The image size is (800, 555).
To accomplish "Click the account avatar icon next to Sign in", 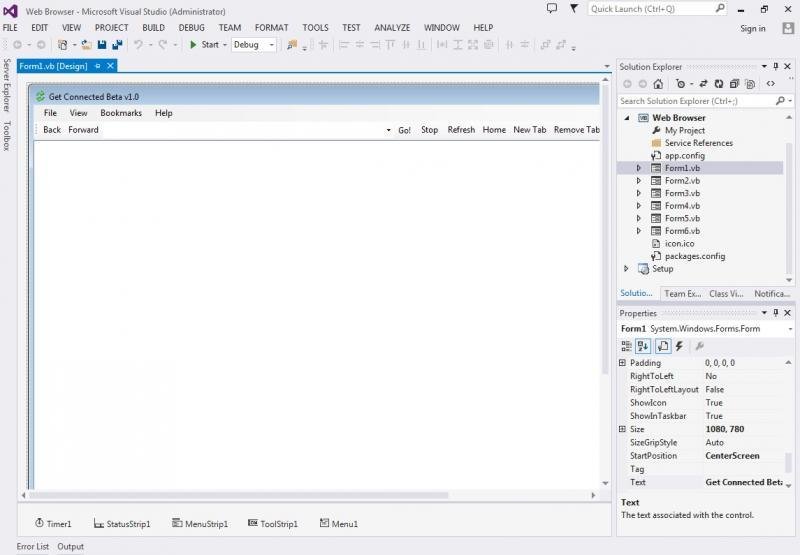I will tap(788, 28).
